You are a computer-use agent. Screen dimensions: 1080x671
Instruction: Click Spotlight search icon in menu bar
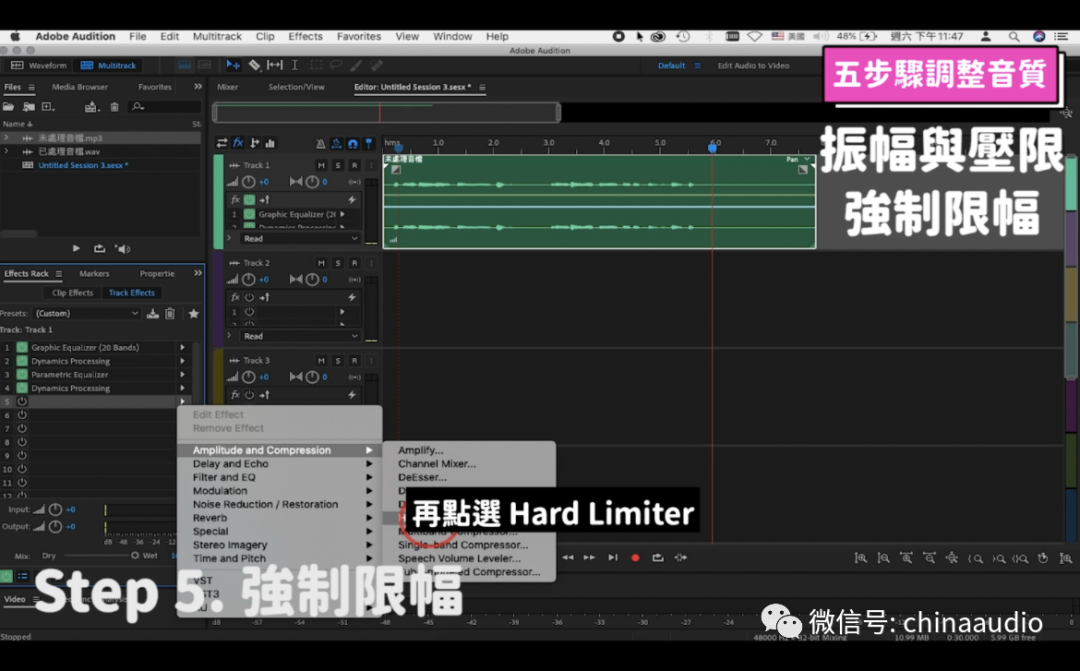point(1014,37)
